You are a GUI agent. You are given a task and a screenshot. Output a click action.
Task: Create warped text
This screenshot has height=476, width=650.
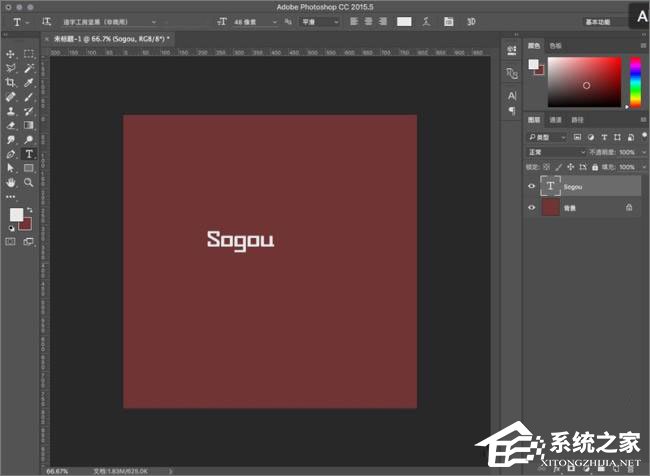[427, 22]
